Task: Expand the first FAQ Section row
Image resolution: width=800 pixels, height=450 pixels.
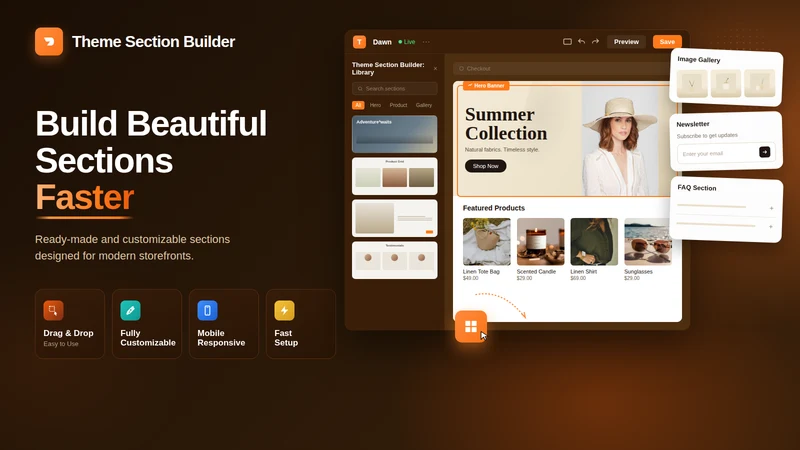Action: pyautogui.click(x=771, y=208)
